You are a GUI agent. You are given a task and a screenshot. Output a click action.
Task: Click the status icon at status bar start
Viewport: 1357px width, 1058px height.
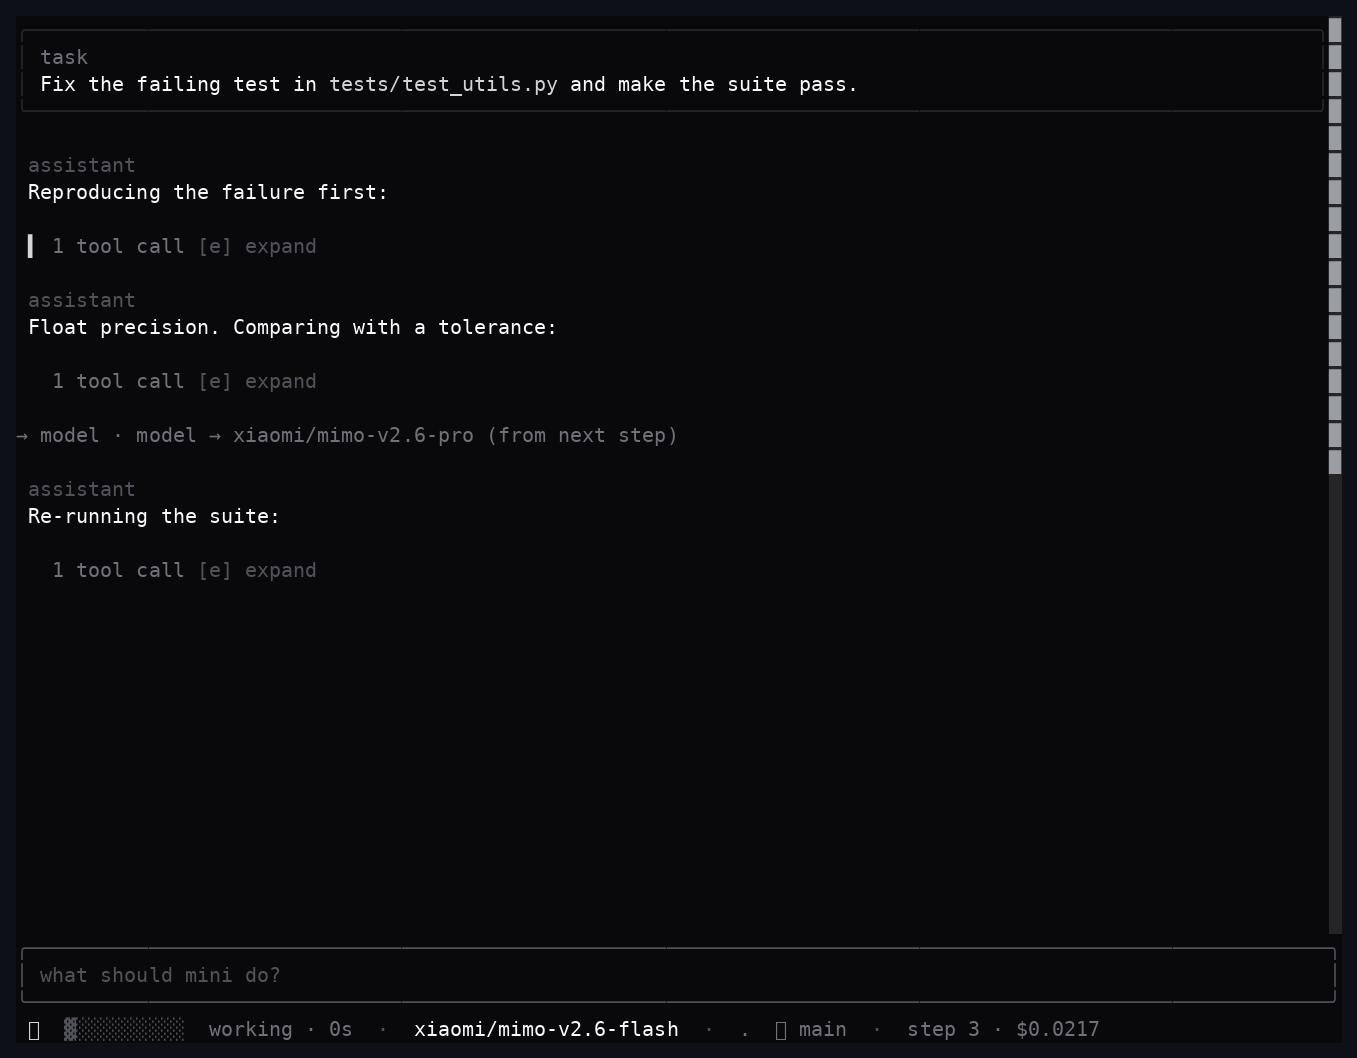point(34,1030)
